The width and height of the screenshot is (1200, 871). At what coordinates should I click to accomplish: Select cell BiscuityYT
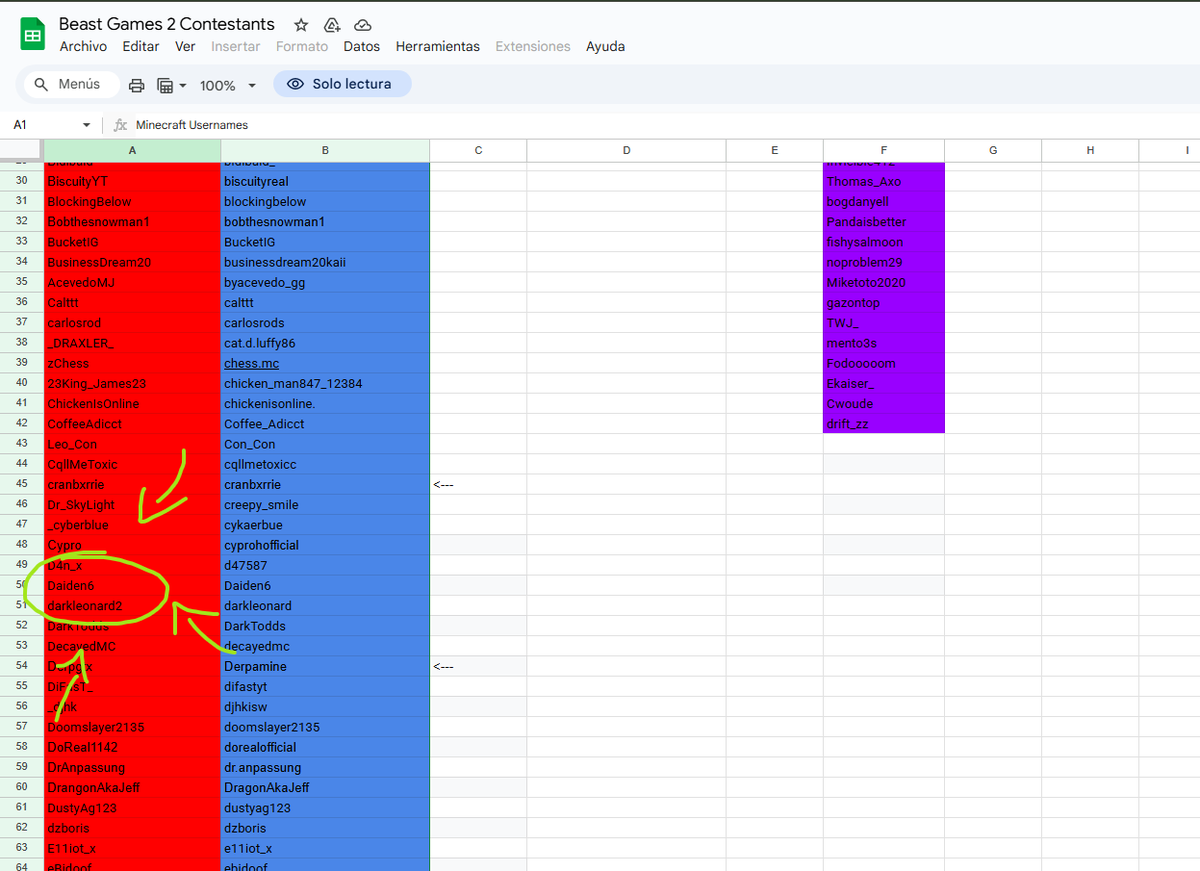pyautogui.click(x=132, y=181)
